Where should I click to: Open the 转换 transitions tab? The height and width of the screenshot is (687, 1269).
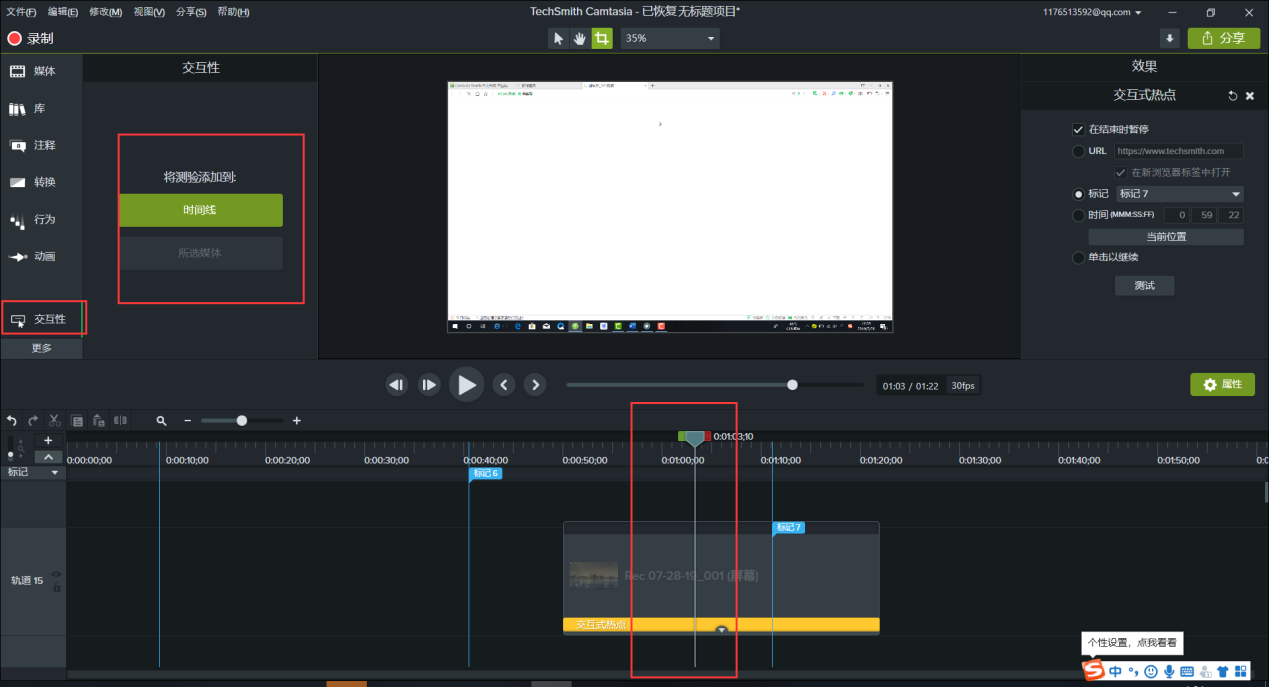coord(41,182)
